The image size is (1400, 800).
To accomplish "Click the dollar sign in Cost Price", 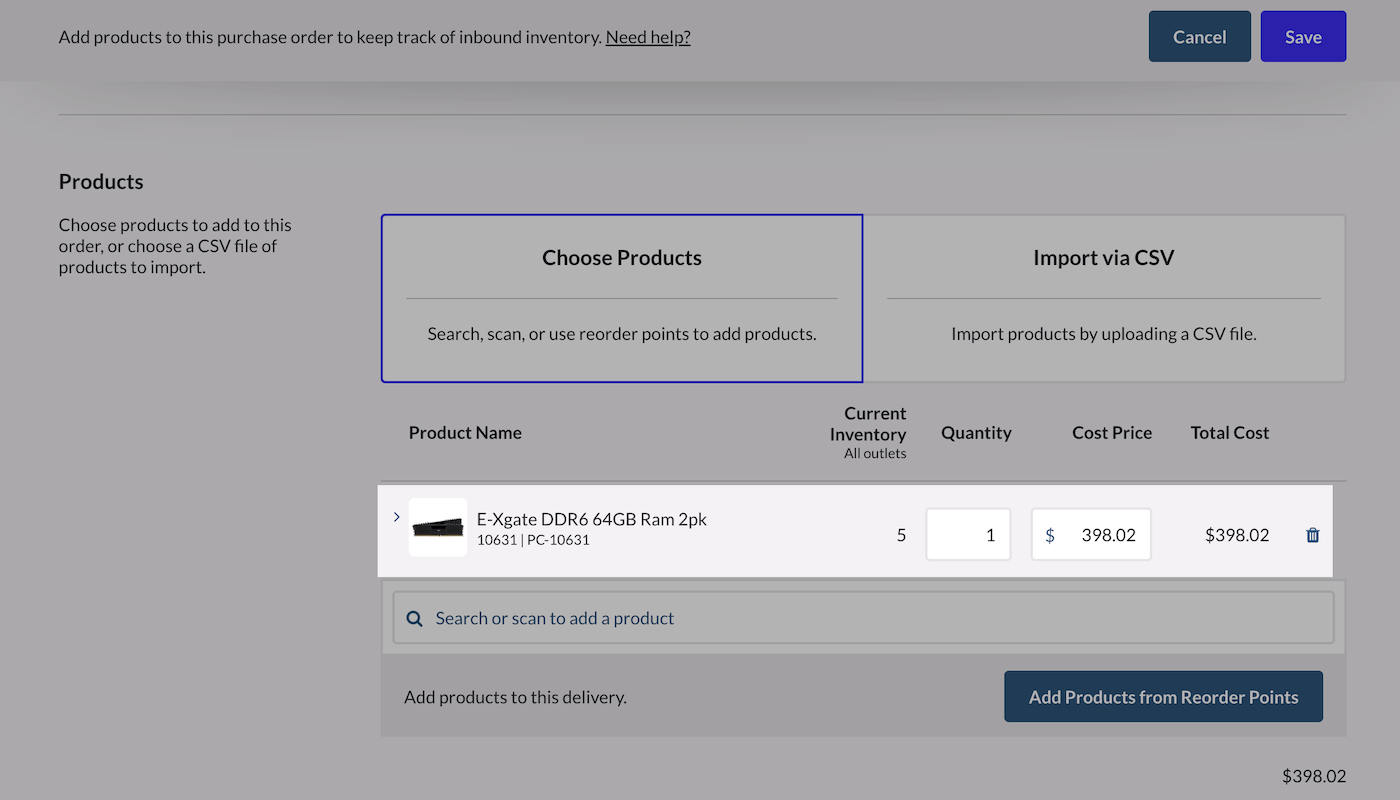I will pos(1050,535).
